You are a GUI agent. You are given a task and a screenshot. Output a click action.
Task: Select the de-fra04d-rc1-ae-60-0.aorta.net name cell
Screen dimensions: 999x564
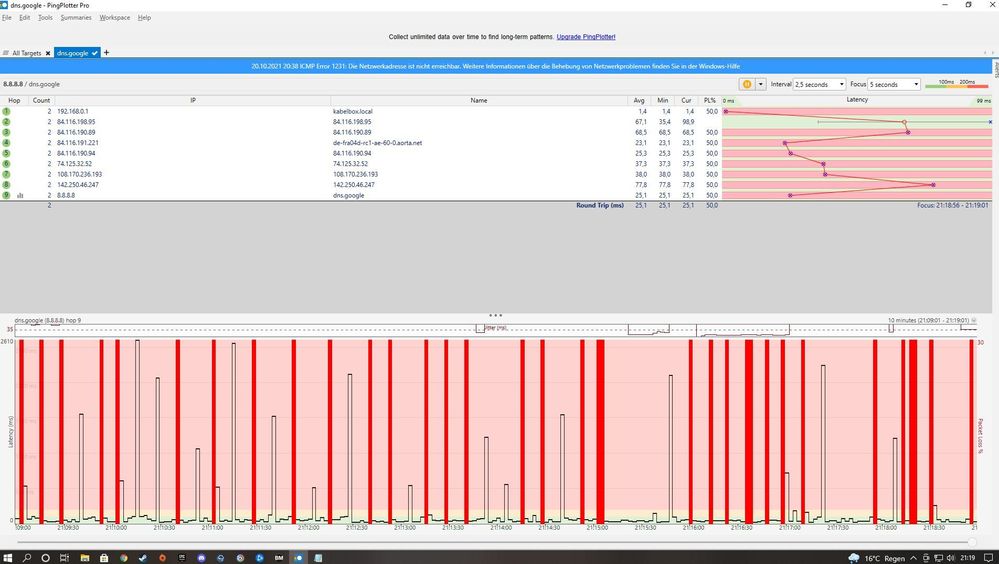(377, 143)
